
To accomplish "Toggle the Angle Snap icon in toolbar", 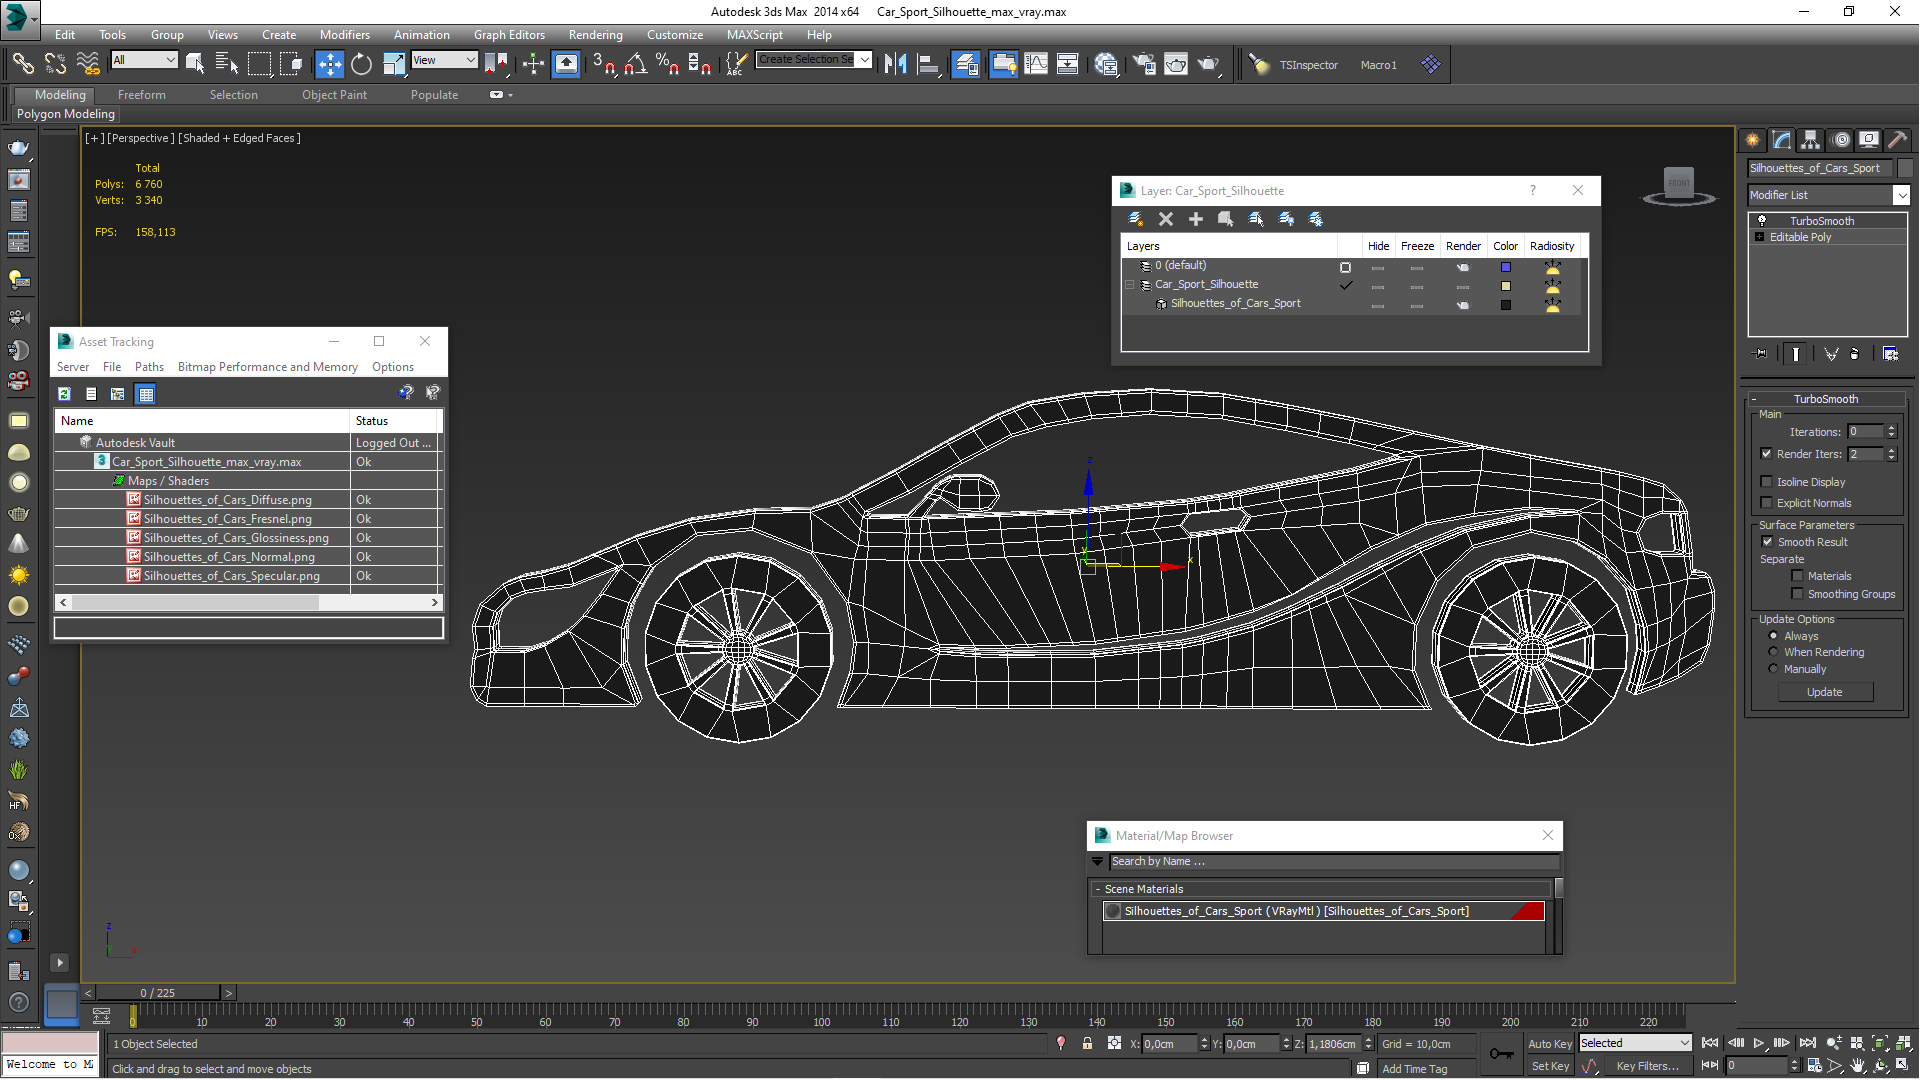I will (635, 65).
